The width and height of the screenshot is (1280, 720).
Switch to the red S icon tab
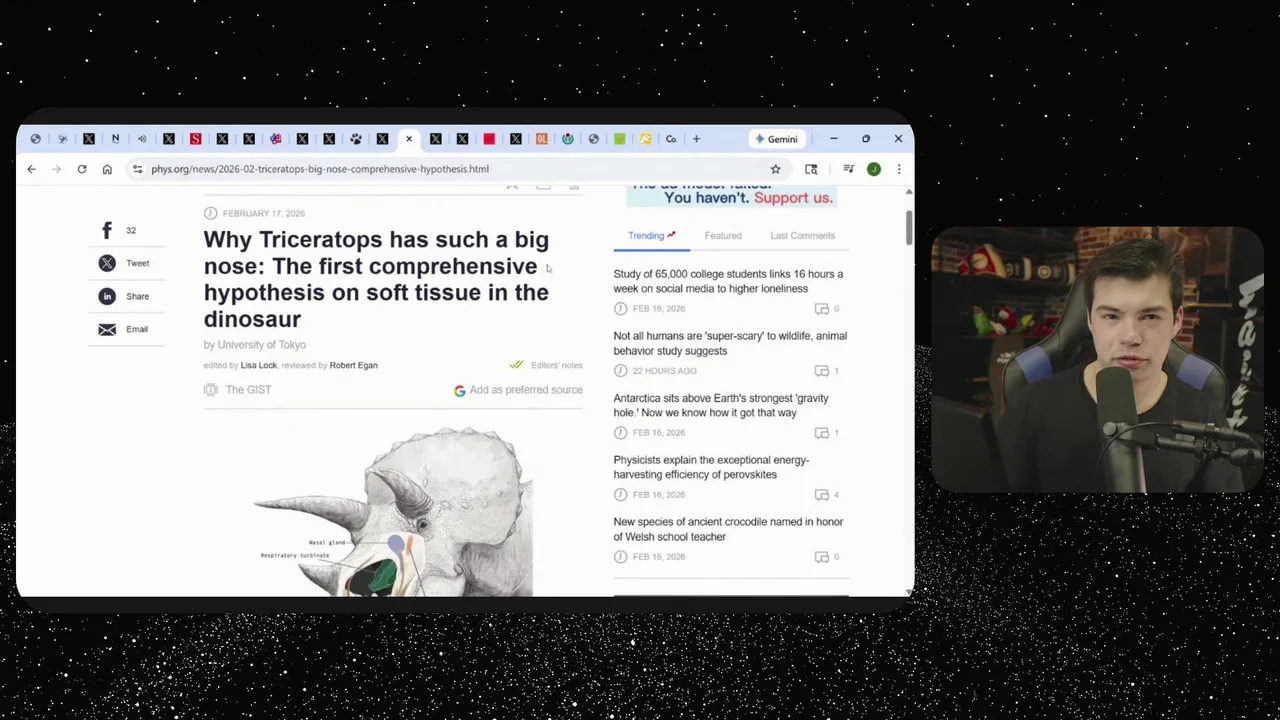coord(195,139)
